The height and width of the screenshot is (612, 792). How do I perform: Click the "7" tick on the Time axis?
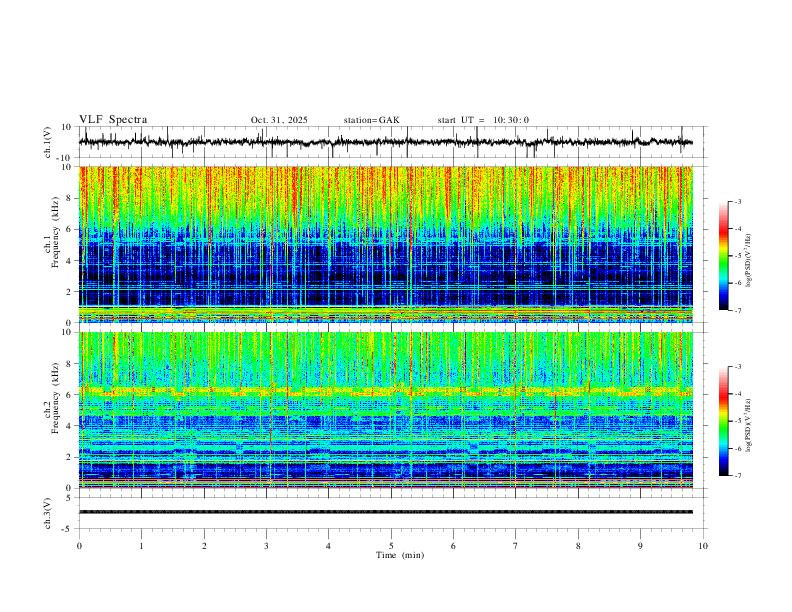[516, 546]
